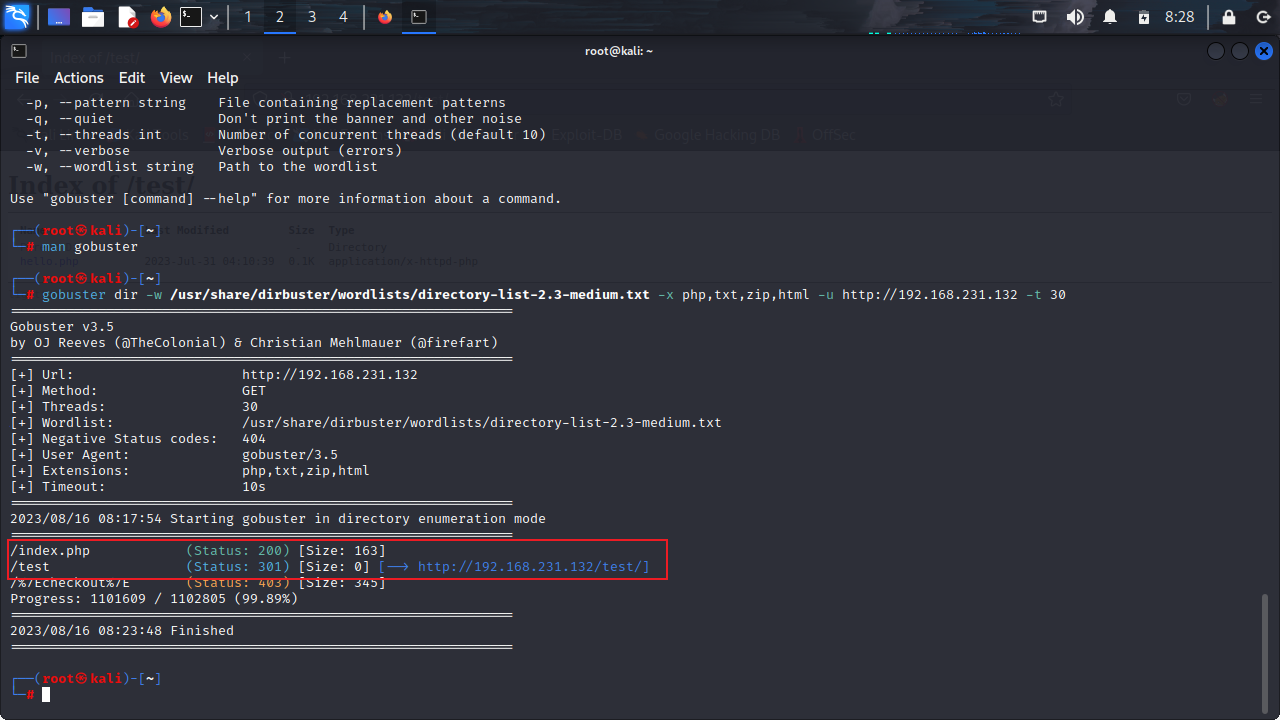This screenshot has width=1280, height=720.
Task: Launch the file manager from the panel
Action: coord(93,17)
